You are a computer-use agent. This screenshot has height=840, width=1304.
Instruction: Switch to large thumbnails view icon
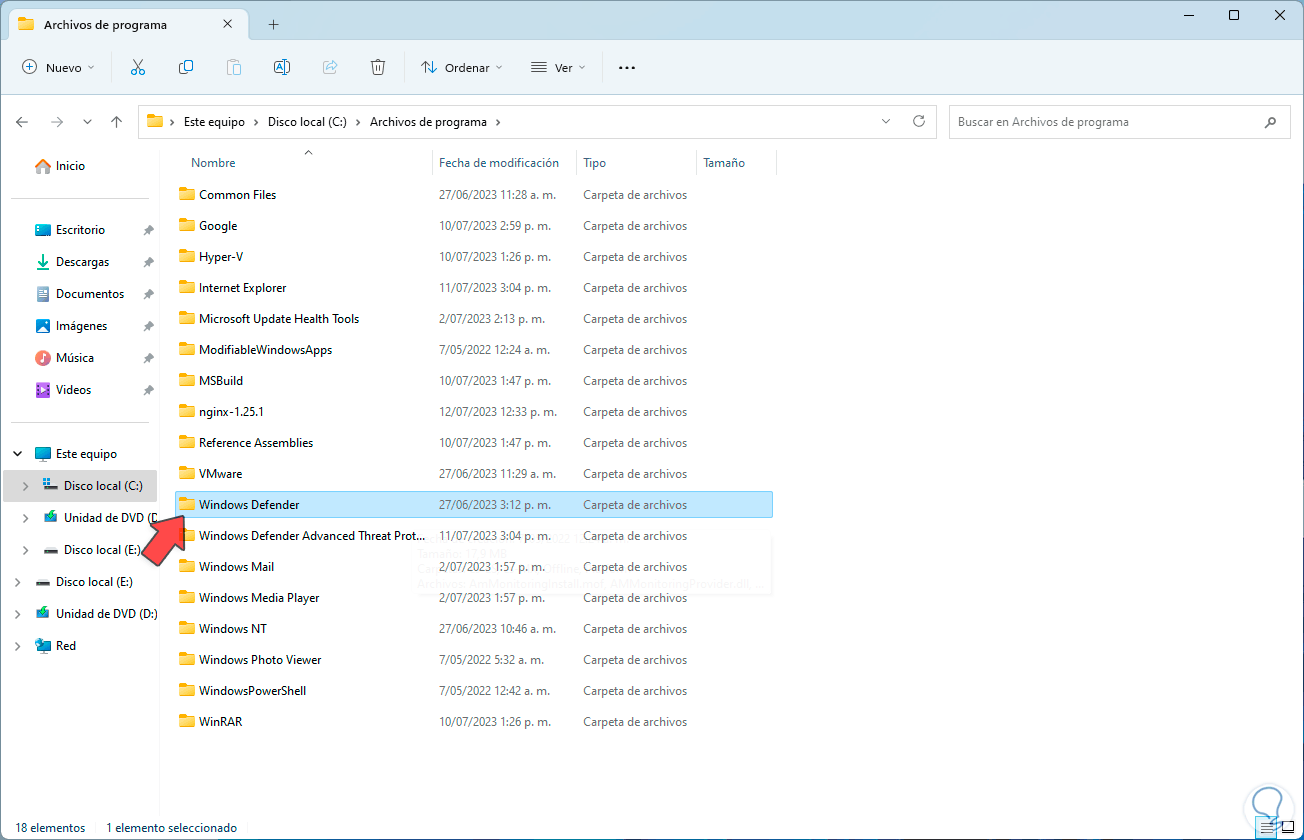(x=1289, y=828)
